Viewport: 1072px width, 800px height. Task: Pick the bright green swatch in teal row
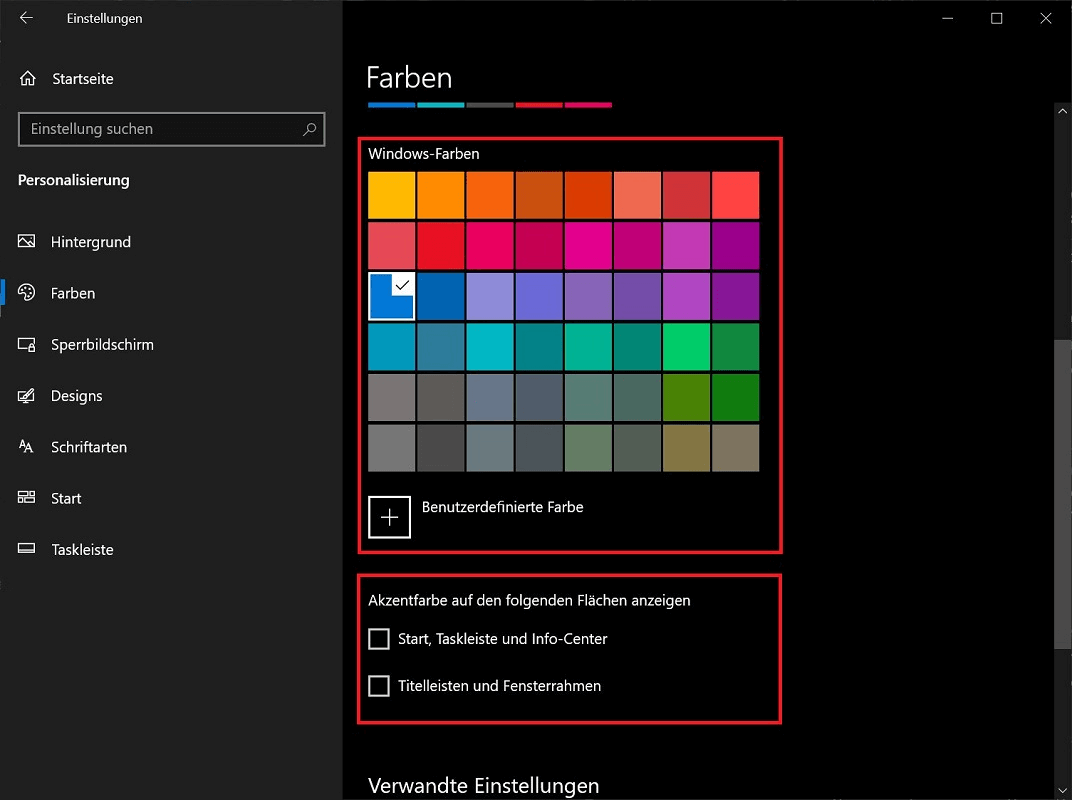(x=686, y=347)
